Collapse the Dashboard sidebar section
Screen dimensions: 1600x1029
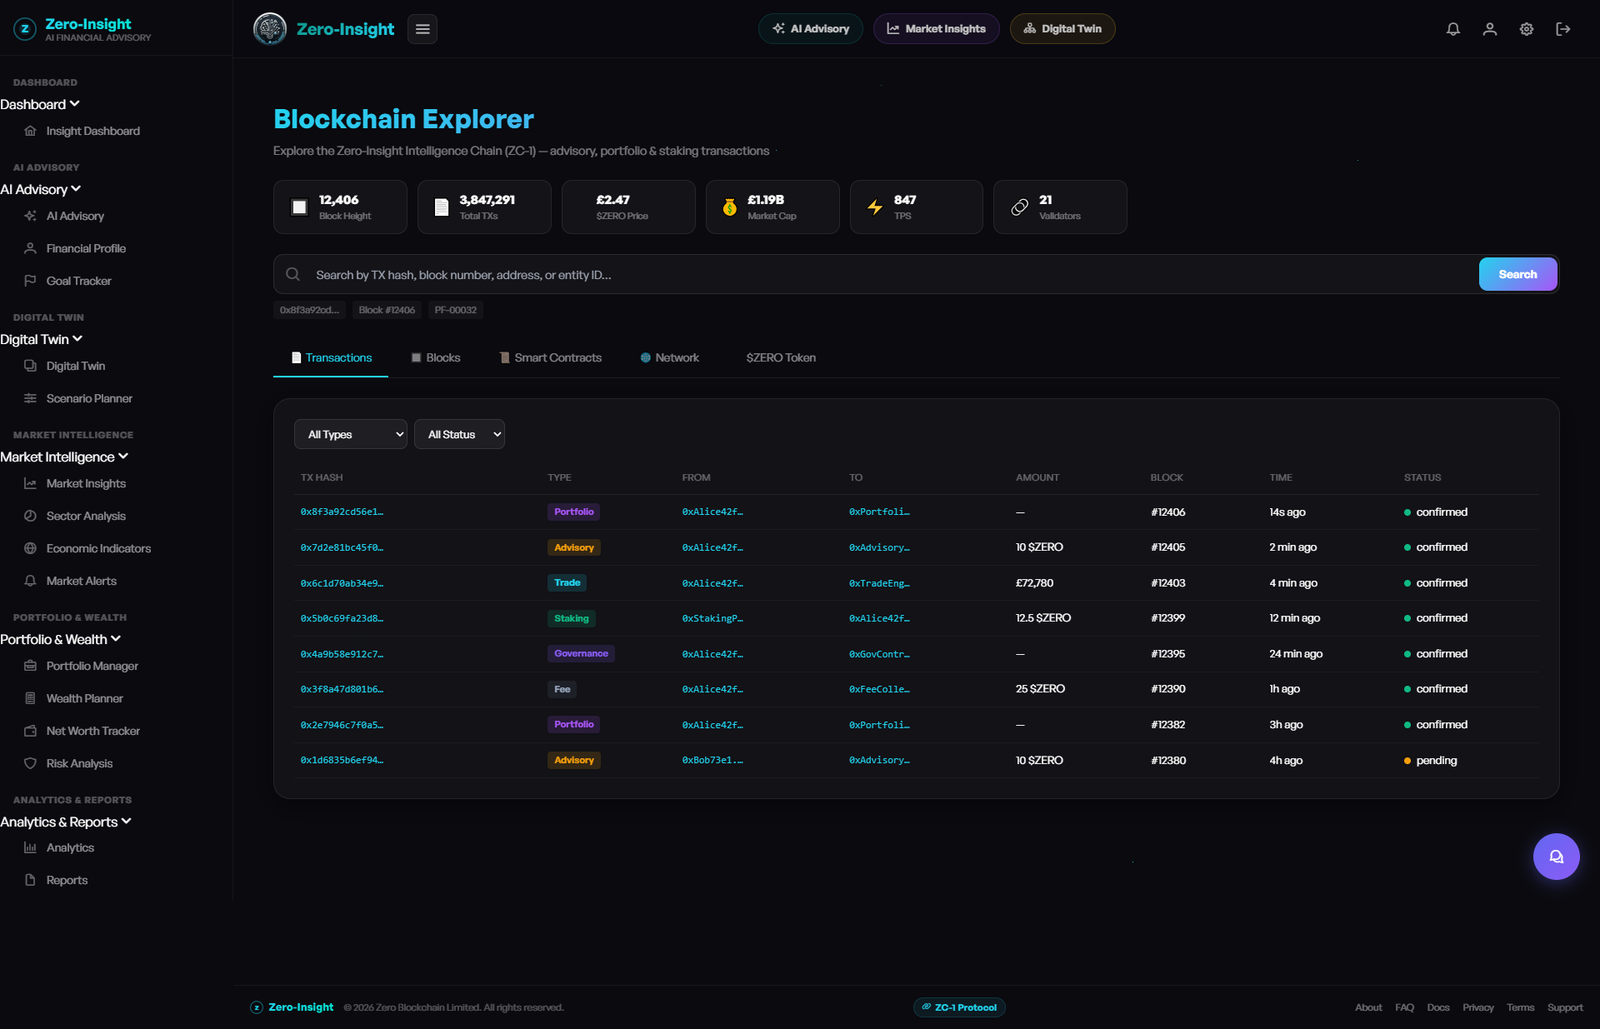pyautogui.click(x=40, y=104)
